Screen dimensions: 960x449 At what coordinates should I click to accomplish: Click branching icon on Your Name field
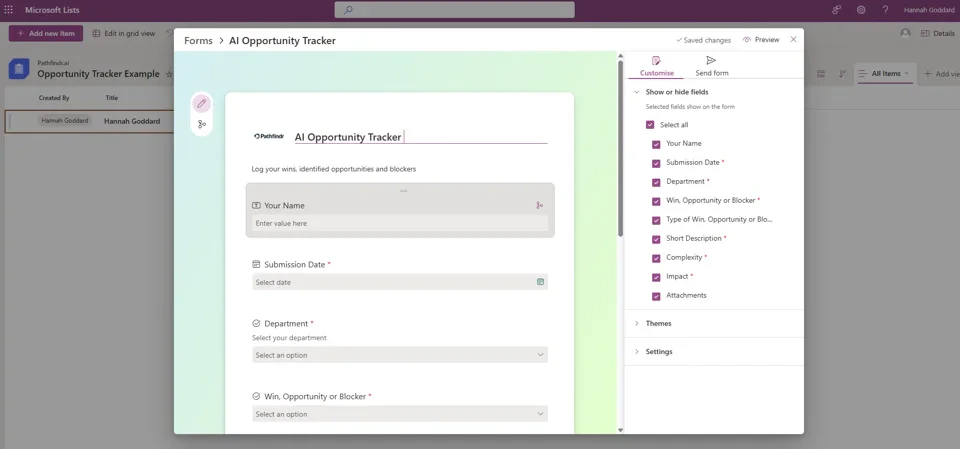tap(539, 206)
